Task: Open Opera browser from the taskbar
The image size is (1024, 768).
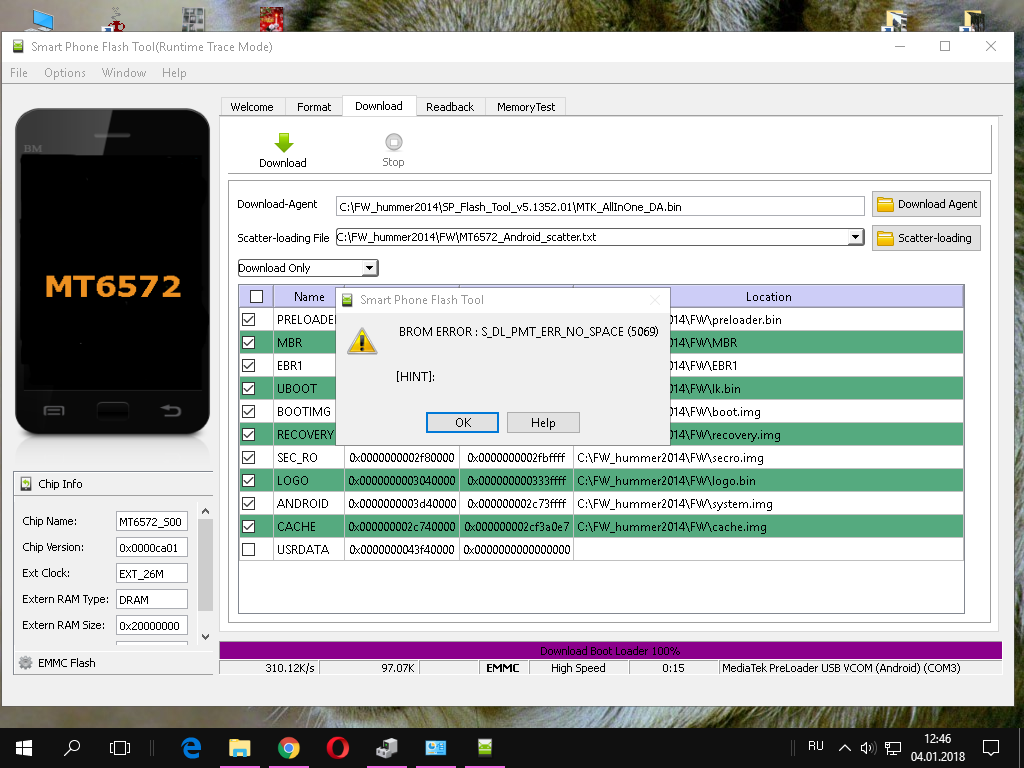Action: (x=337, y=747)
